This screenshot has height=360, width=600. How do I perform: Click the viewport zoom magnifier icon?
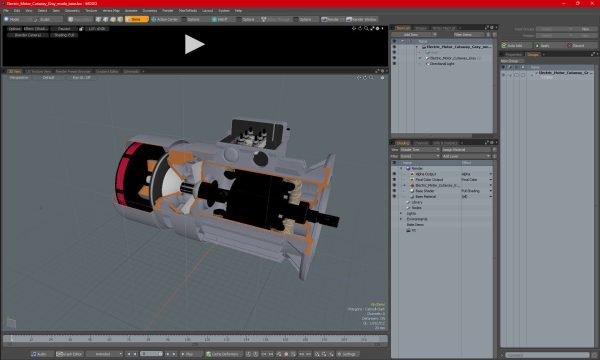click(371, 78)
